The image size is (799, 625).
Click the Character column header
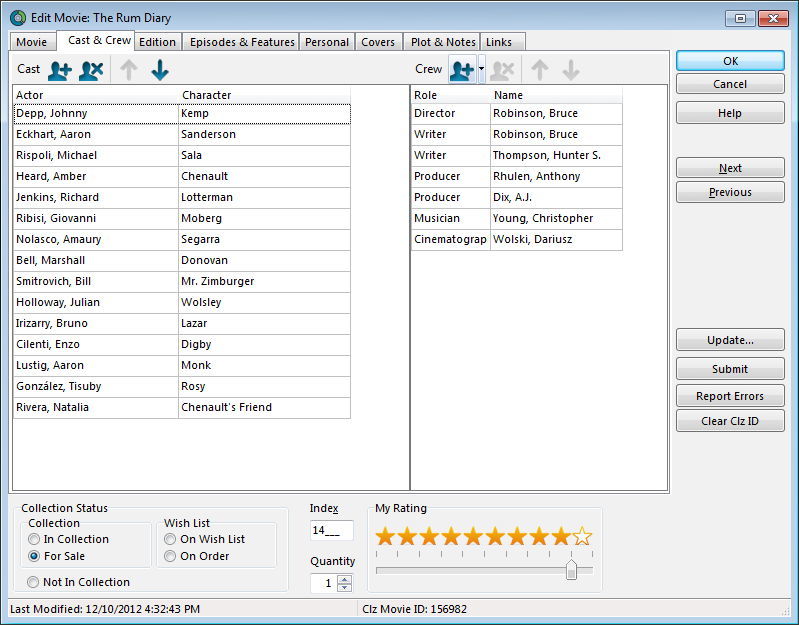coord(264,95)
